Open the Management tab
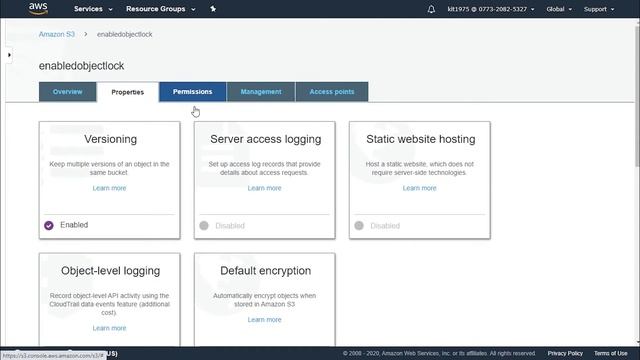Screen dimensions: 640x360 point(261,92)
